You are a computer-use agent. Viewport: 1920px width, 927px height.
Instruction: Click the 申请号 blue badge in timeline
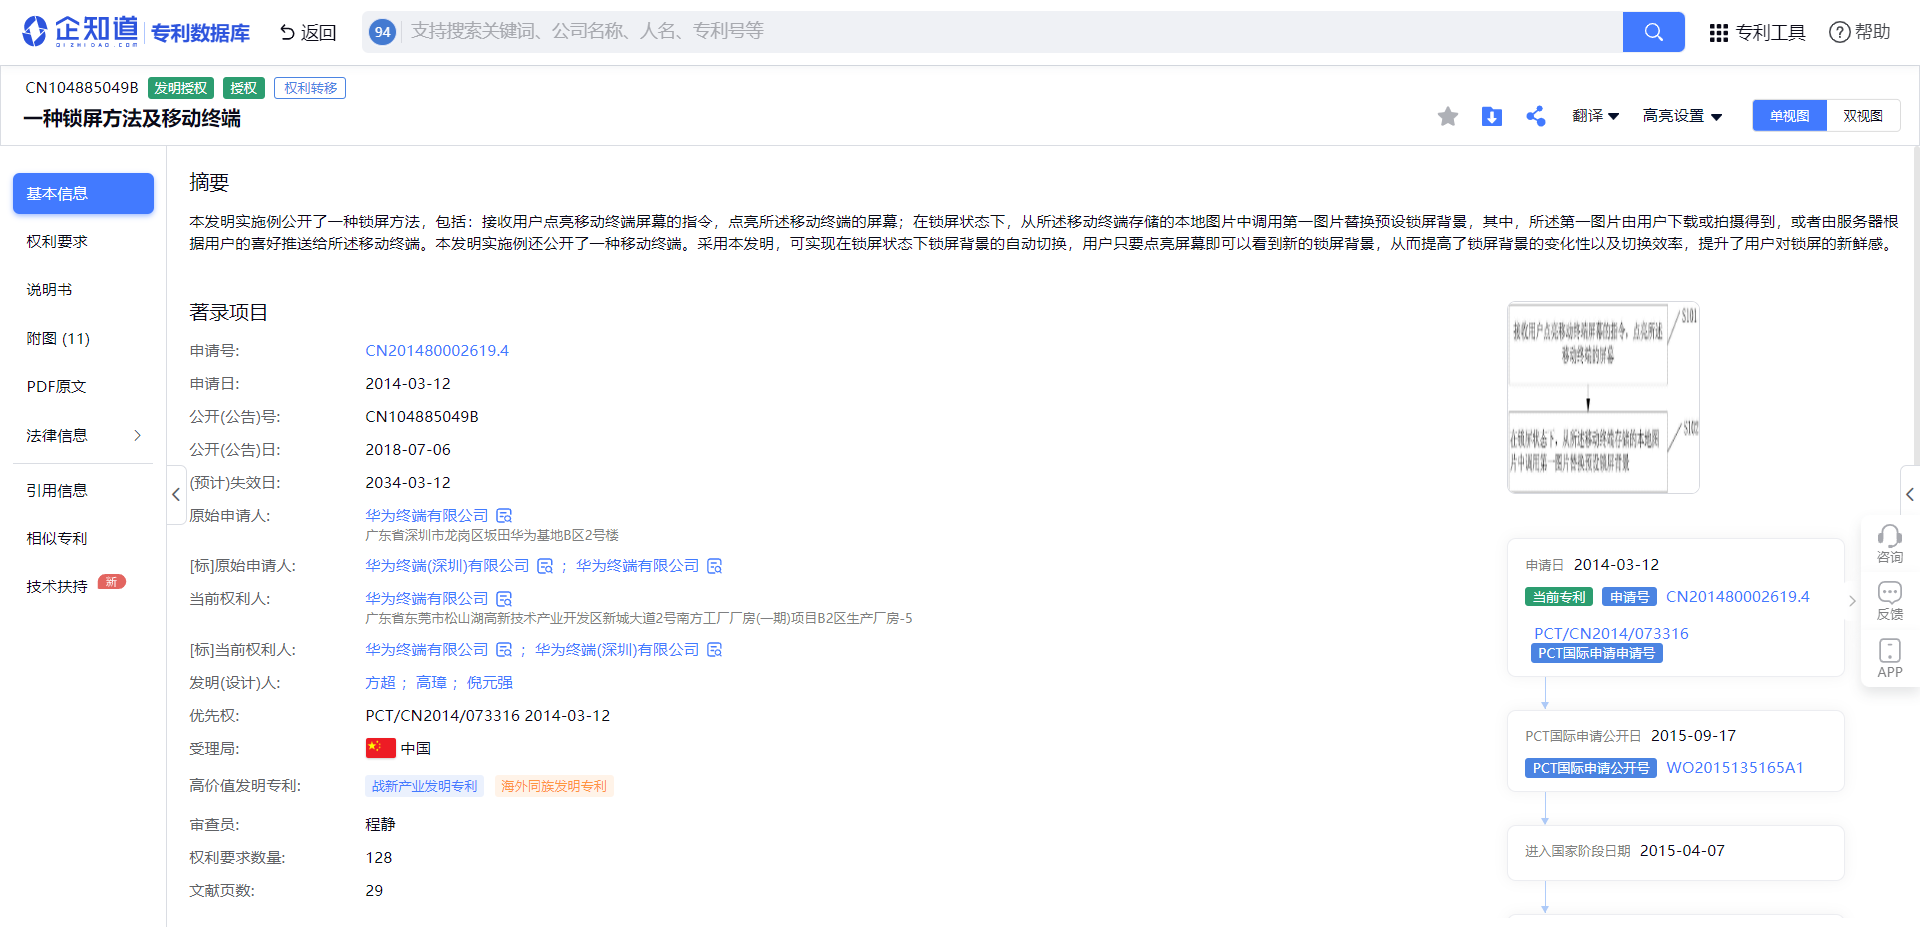1629,597
